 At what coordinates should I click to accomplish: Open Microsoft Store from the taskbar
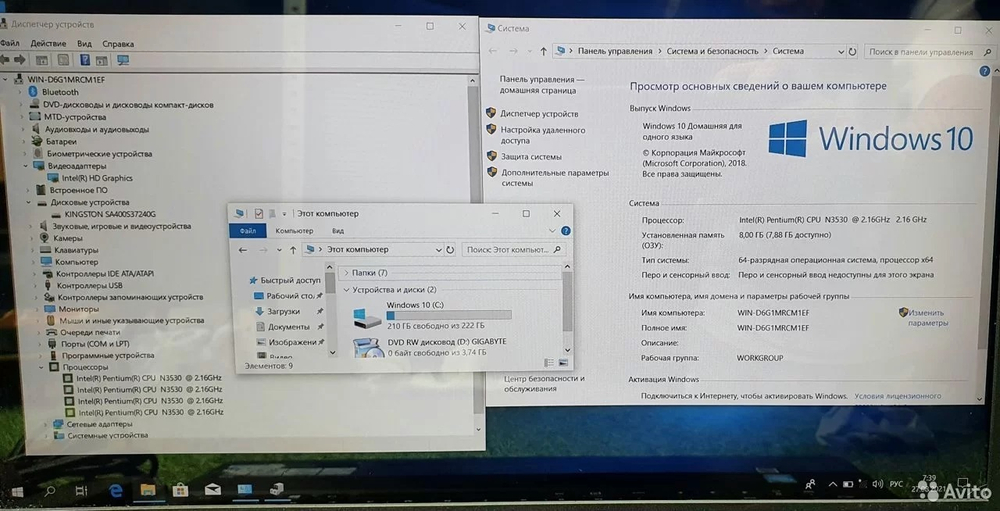point(180,489)
